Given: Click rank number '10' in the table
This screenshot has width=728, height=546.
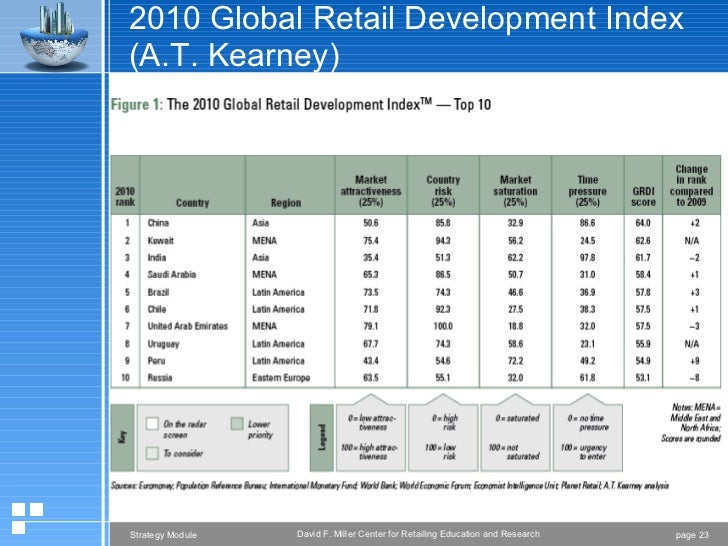Looking at the screenshot, I should (125, 378).
